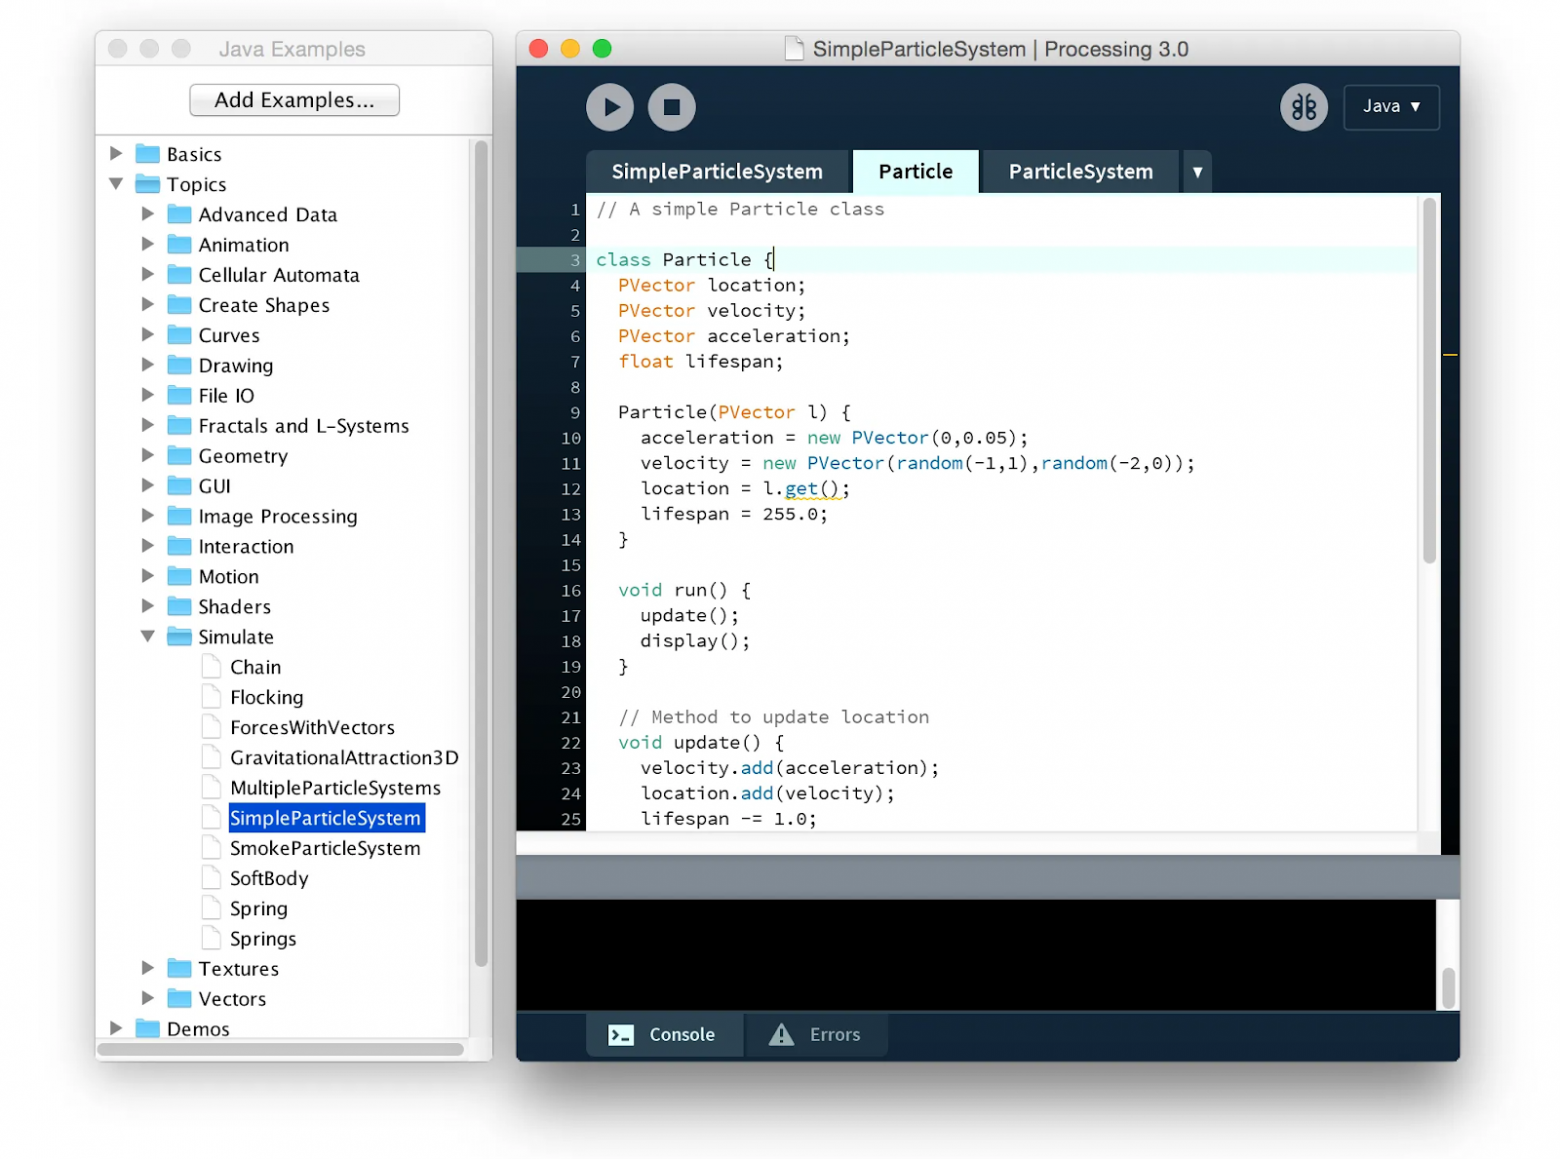Click the GravitationalAttraction3D file icon
This screenshot has height=1159, width=1560.
point(211,757)
